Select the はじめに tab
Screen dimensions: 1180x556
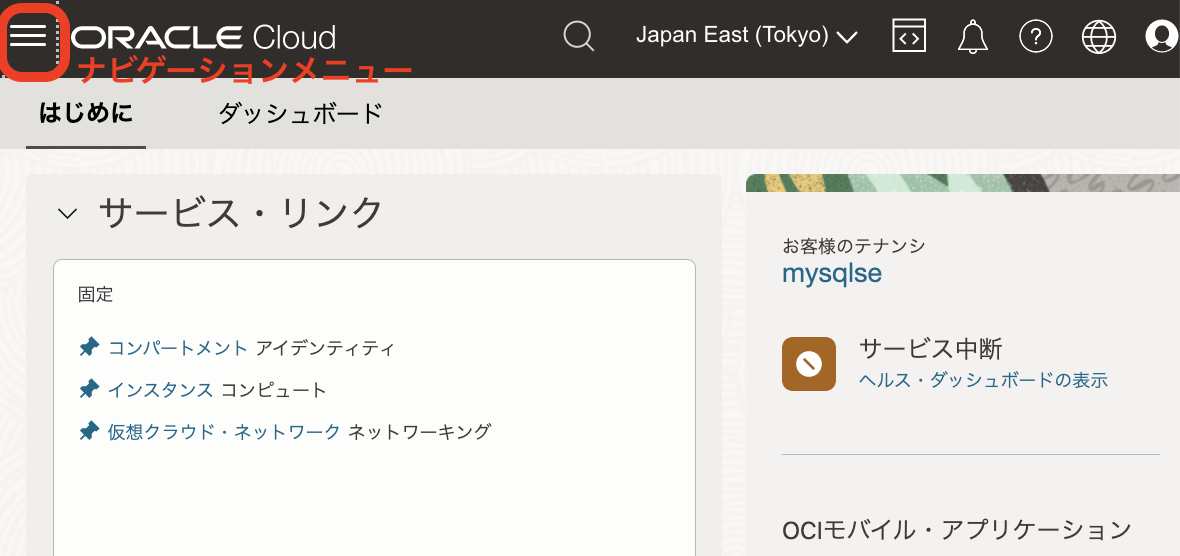pos(86,114)
